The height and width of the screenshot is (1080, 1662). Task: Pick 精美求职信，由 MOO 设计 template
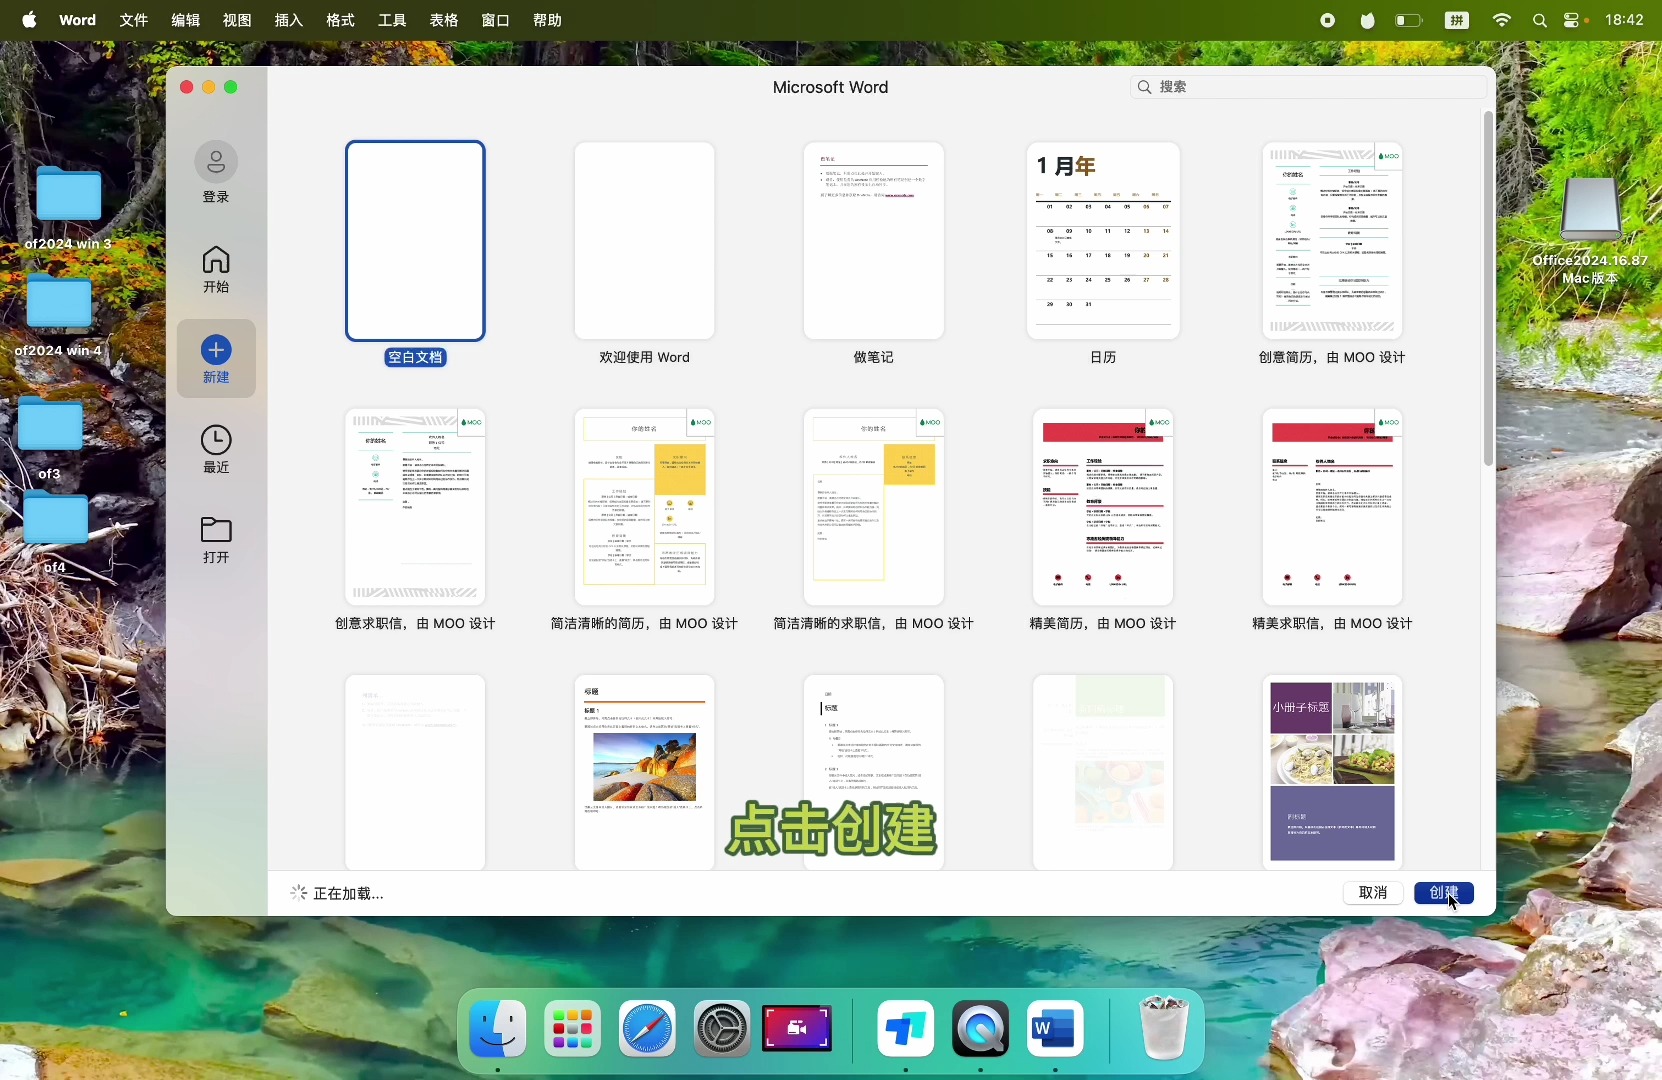(1332, 507)
